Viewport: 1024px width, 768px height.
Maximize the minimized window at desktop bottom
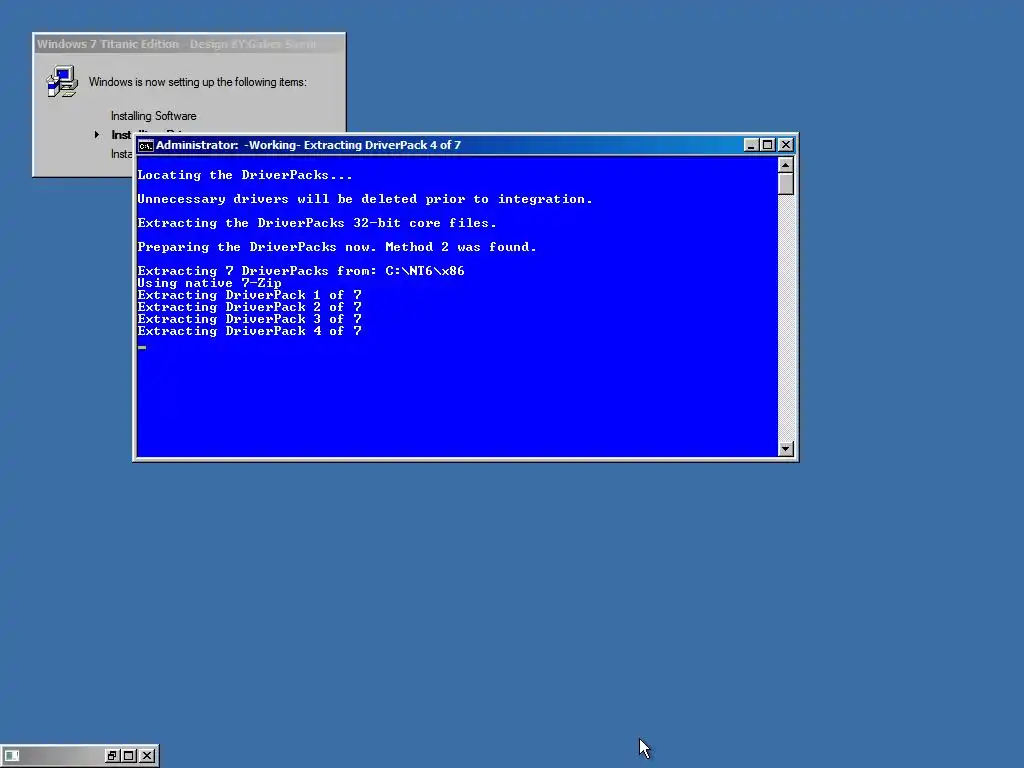129,756
